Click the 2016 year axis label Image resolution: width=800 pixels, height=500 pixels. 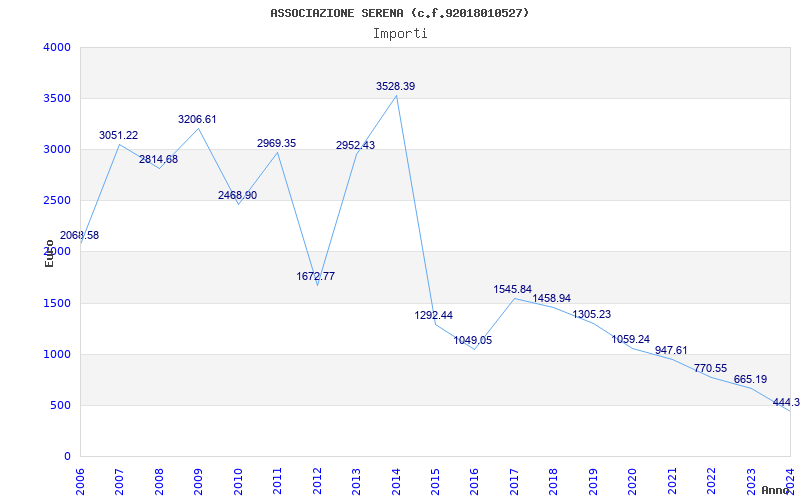(x=475, y=481)
